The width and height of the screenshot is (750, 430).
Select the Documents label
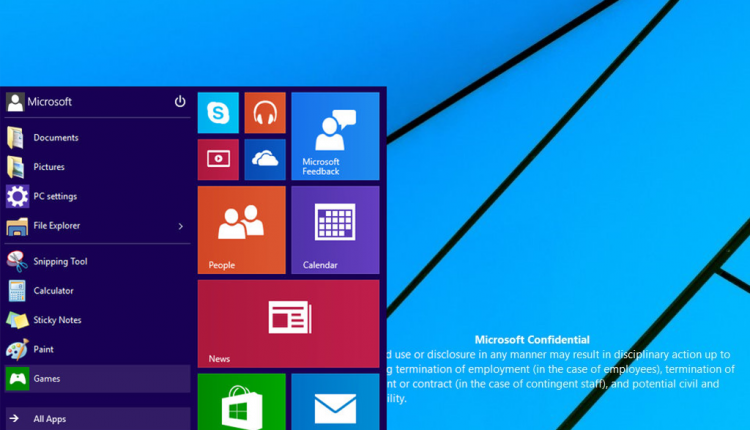click(56, 138)
